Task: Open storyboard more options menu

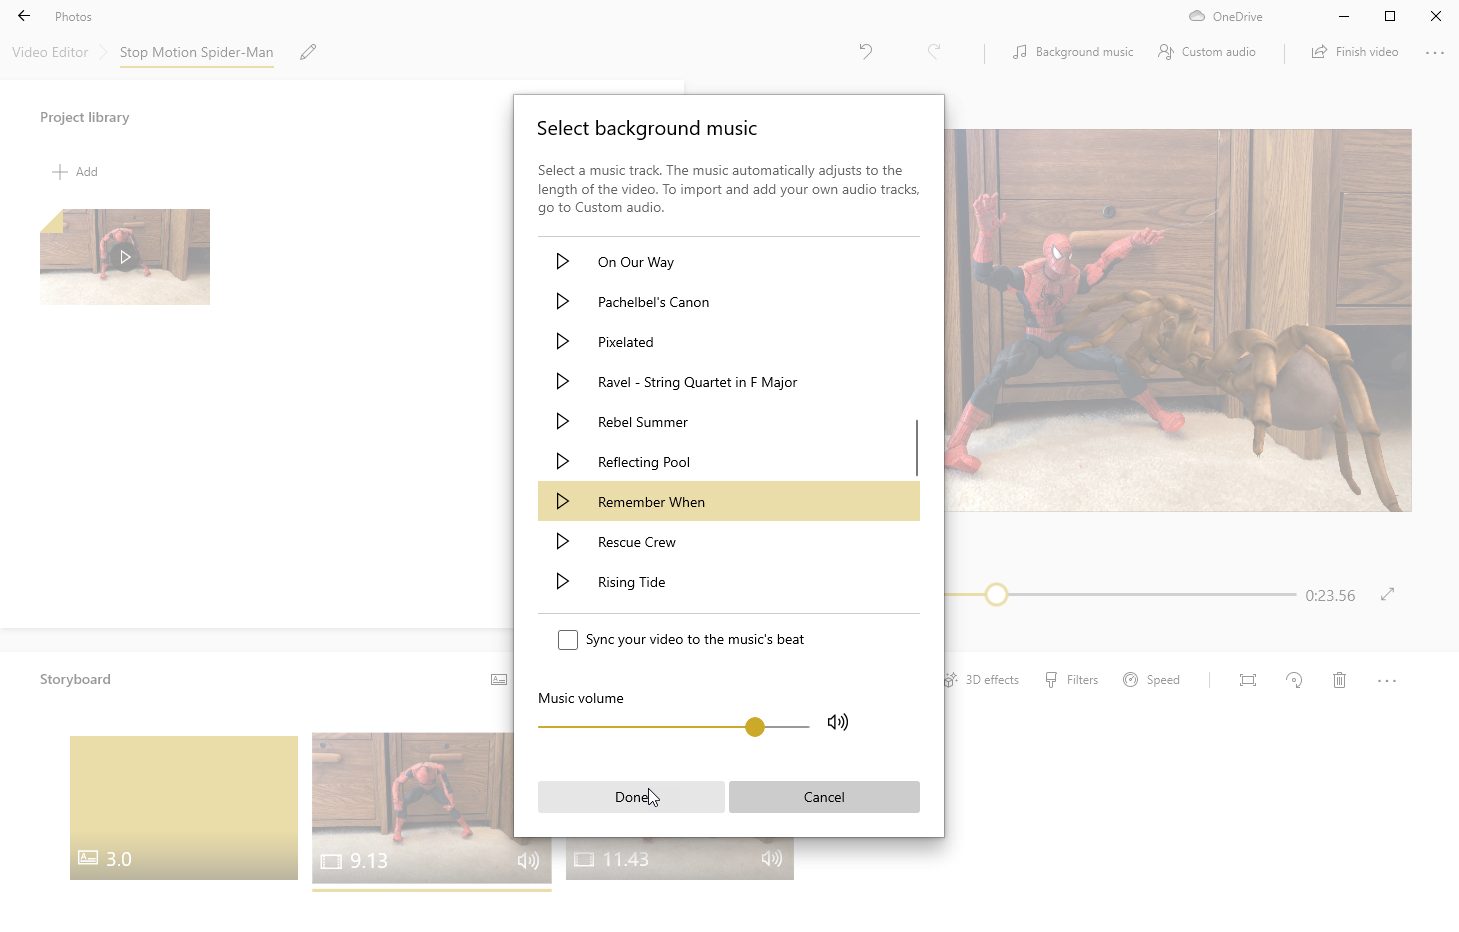Action: coord(1387,681)
